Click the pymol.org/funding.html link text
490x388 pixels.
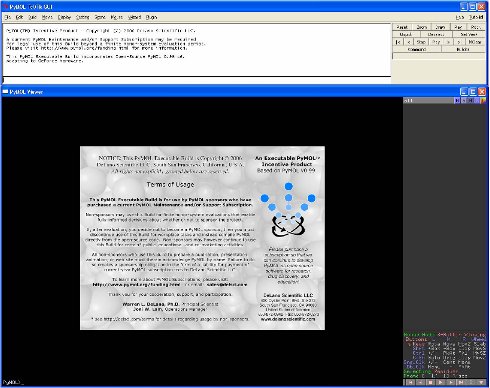[136, 285]
